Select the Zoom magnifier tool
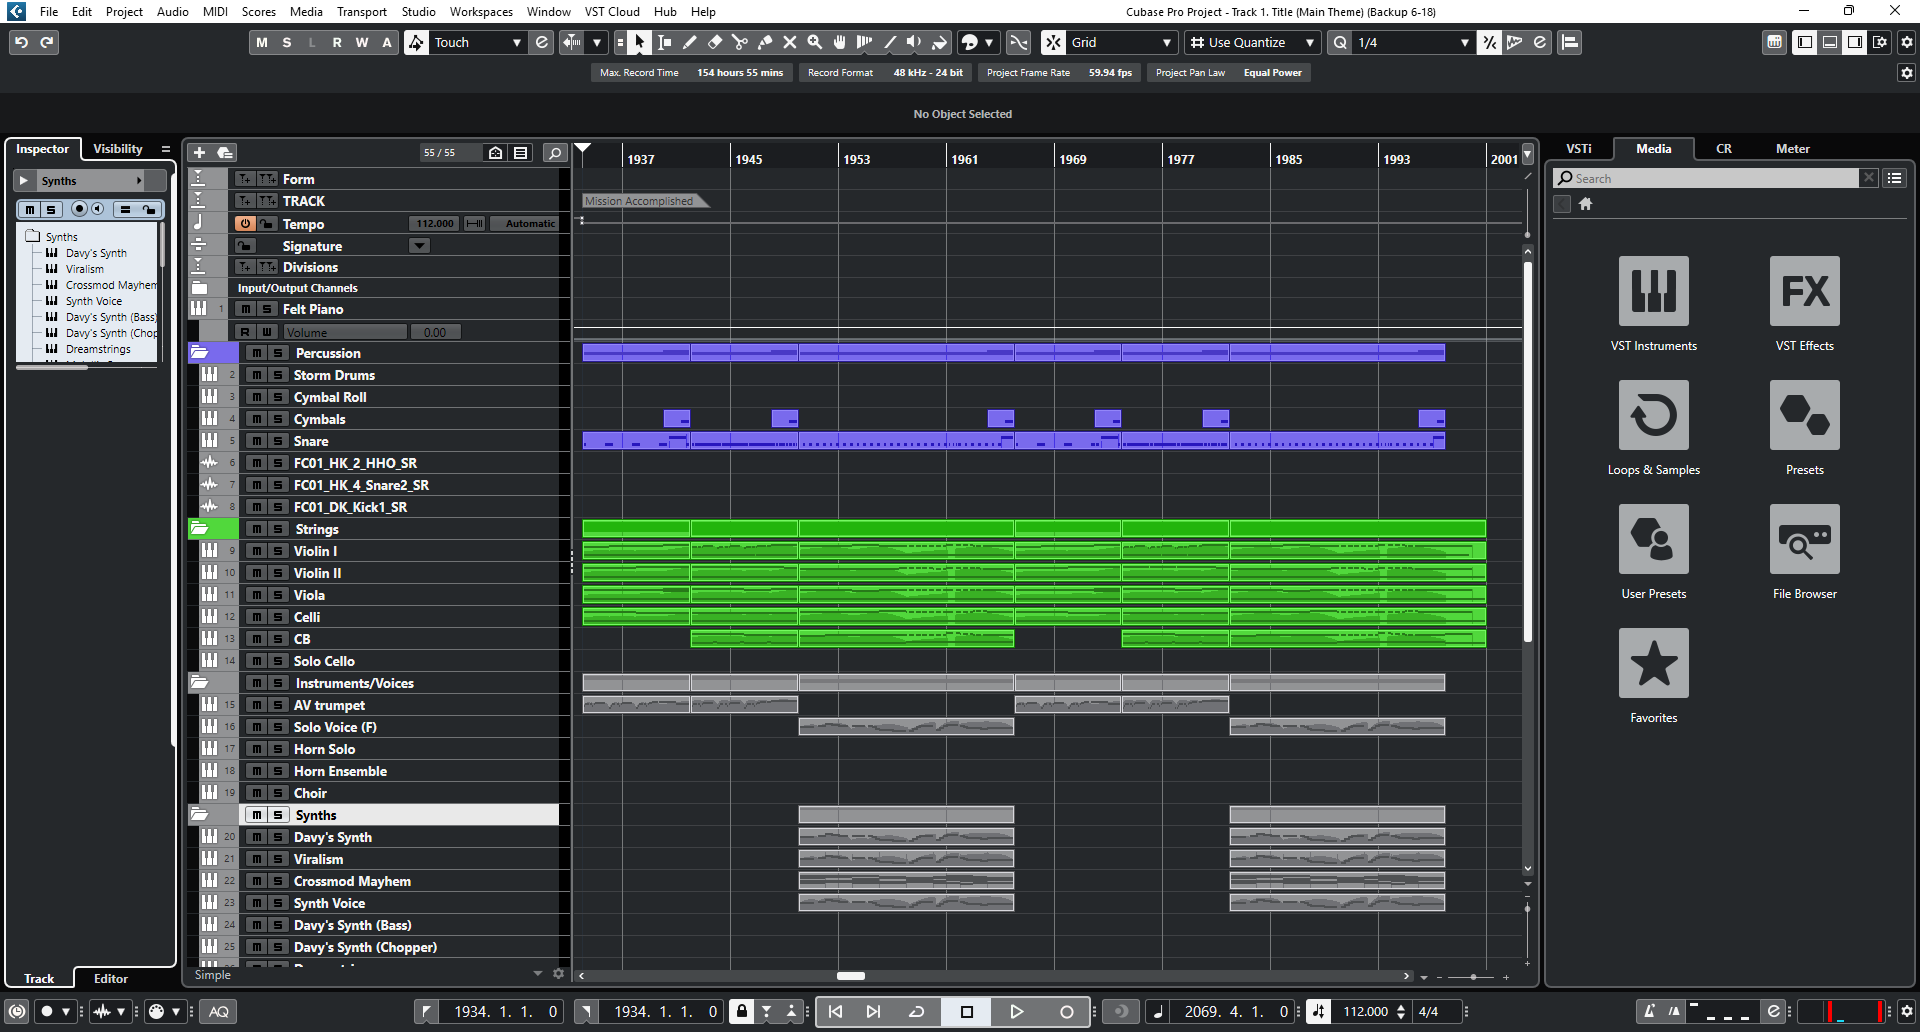 (815, 42)
